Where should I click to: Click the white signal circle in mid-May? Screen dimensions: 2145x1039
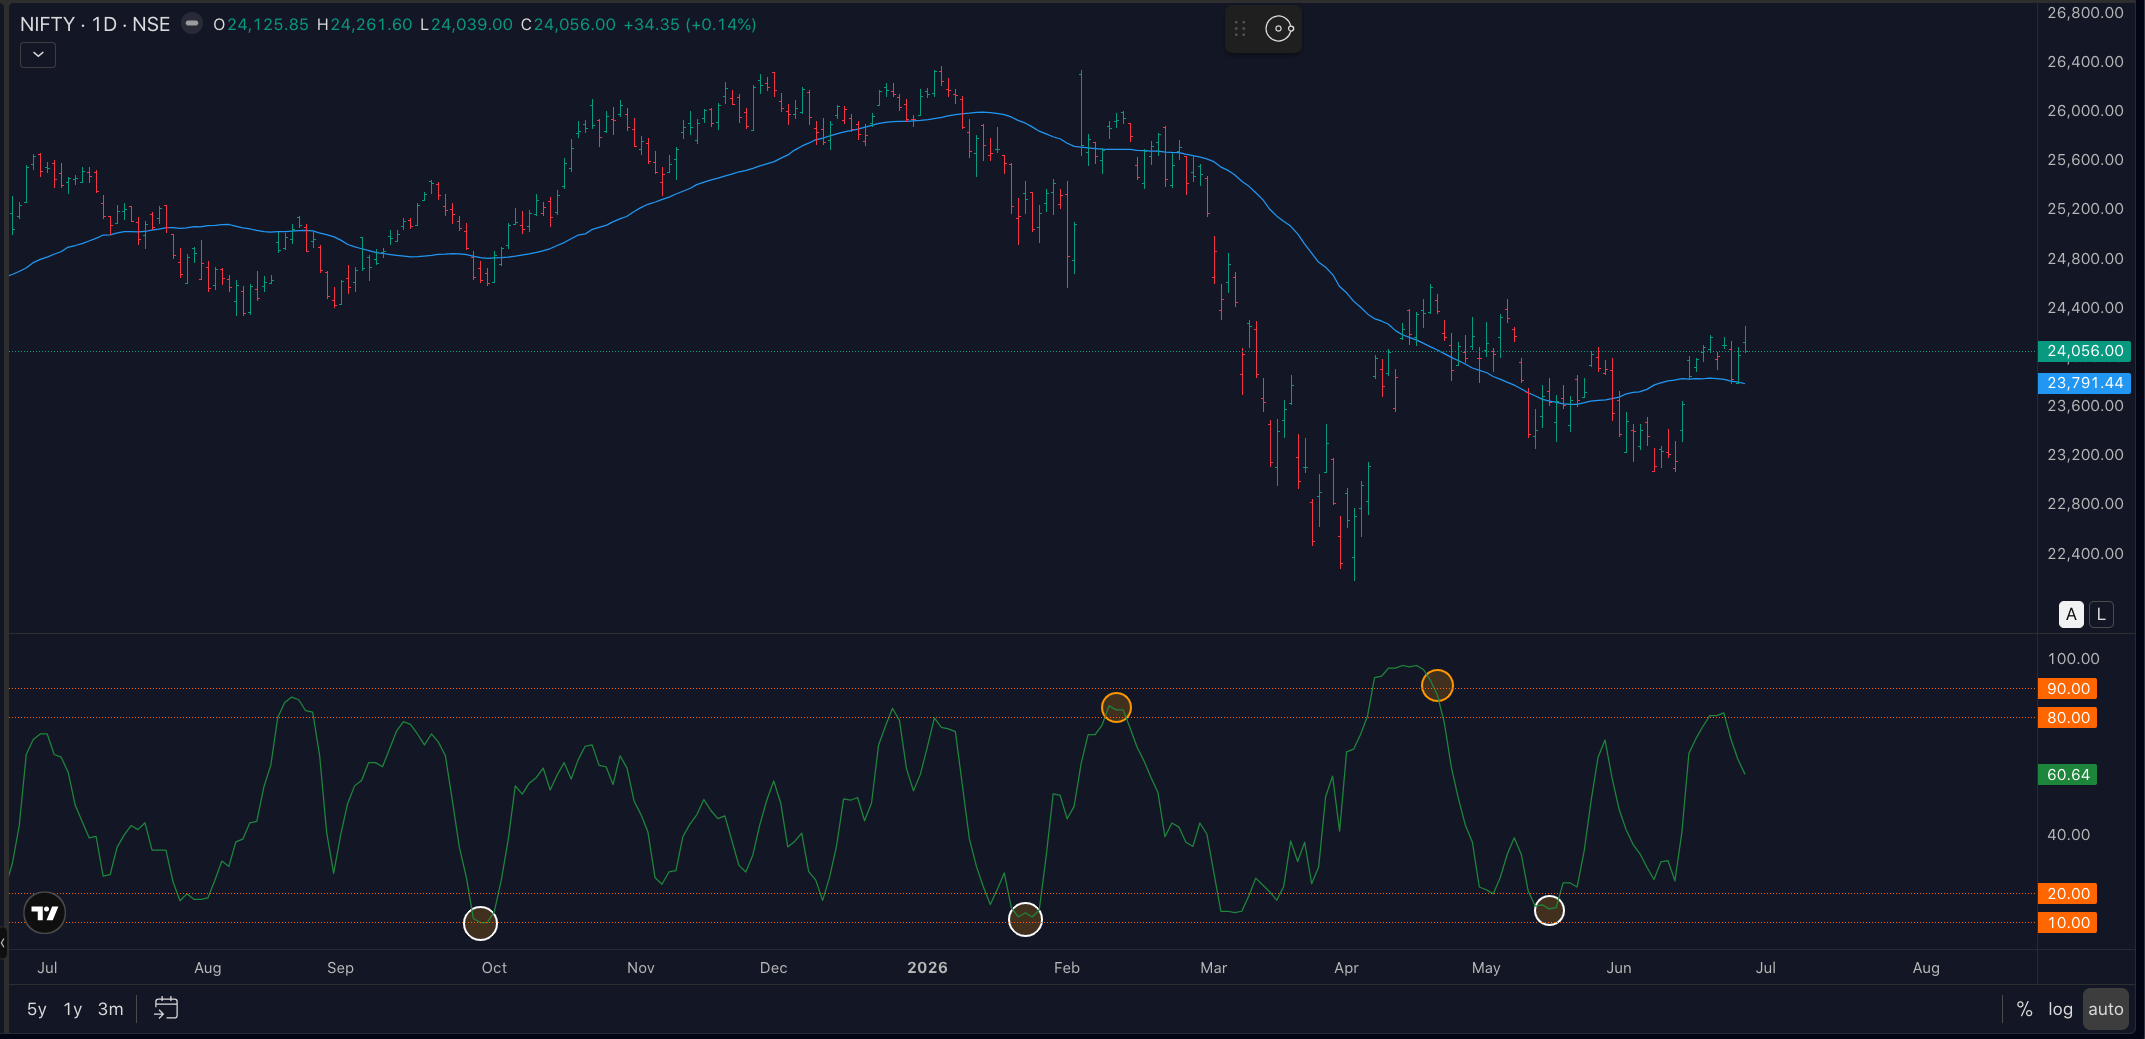tap(1549, 910)
